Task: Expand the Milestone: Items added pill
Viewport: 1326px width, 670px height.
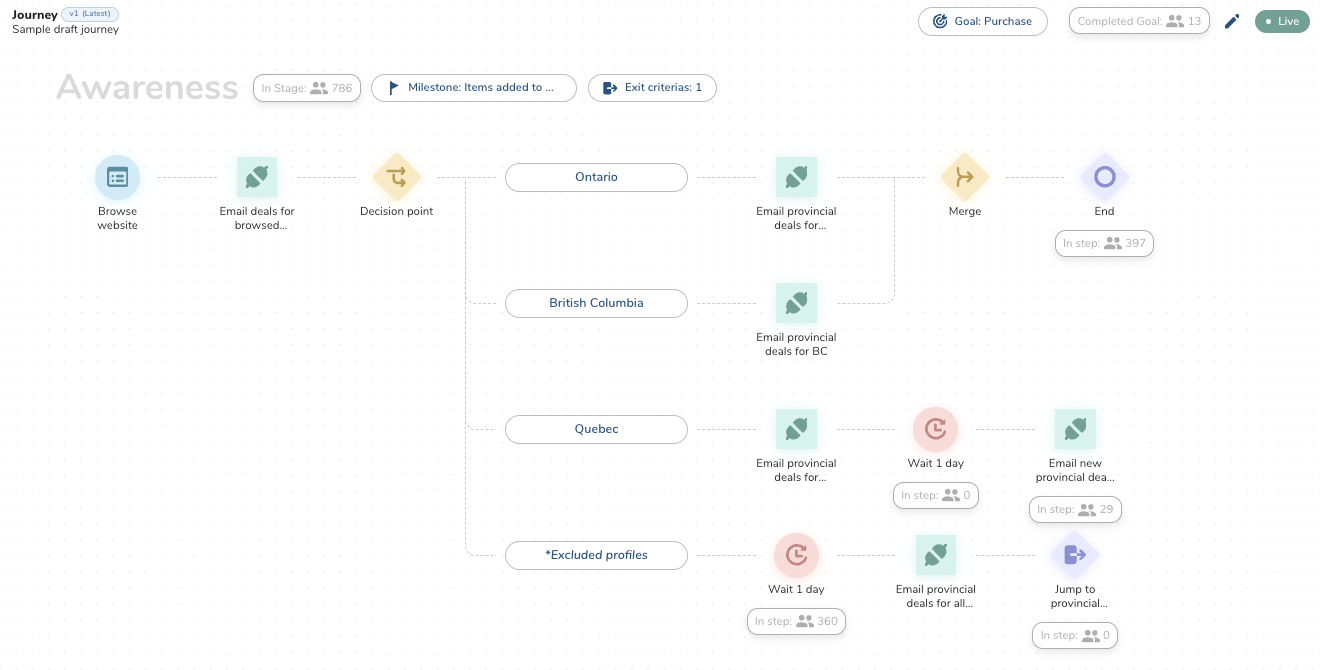Action: (x=474, y=88)
